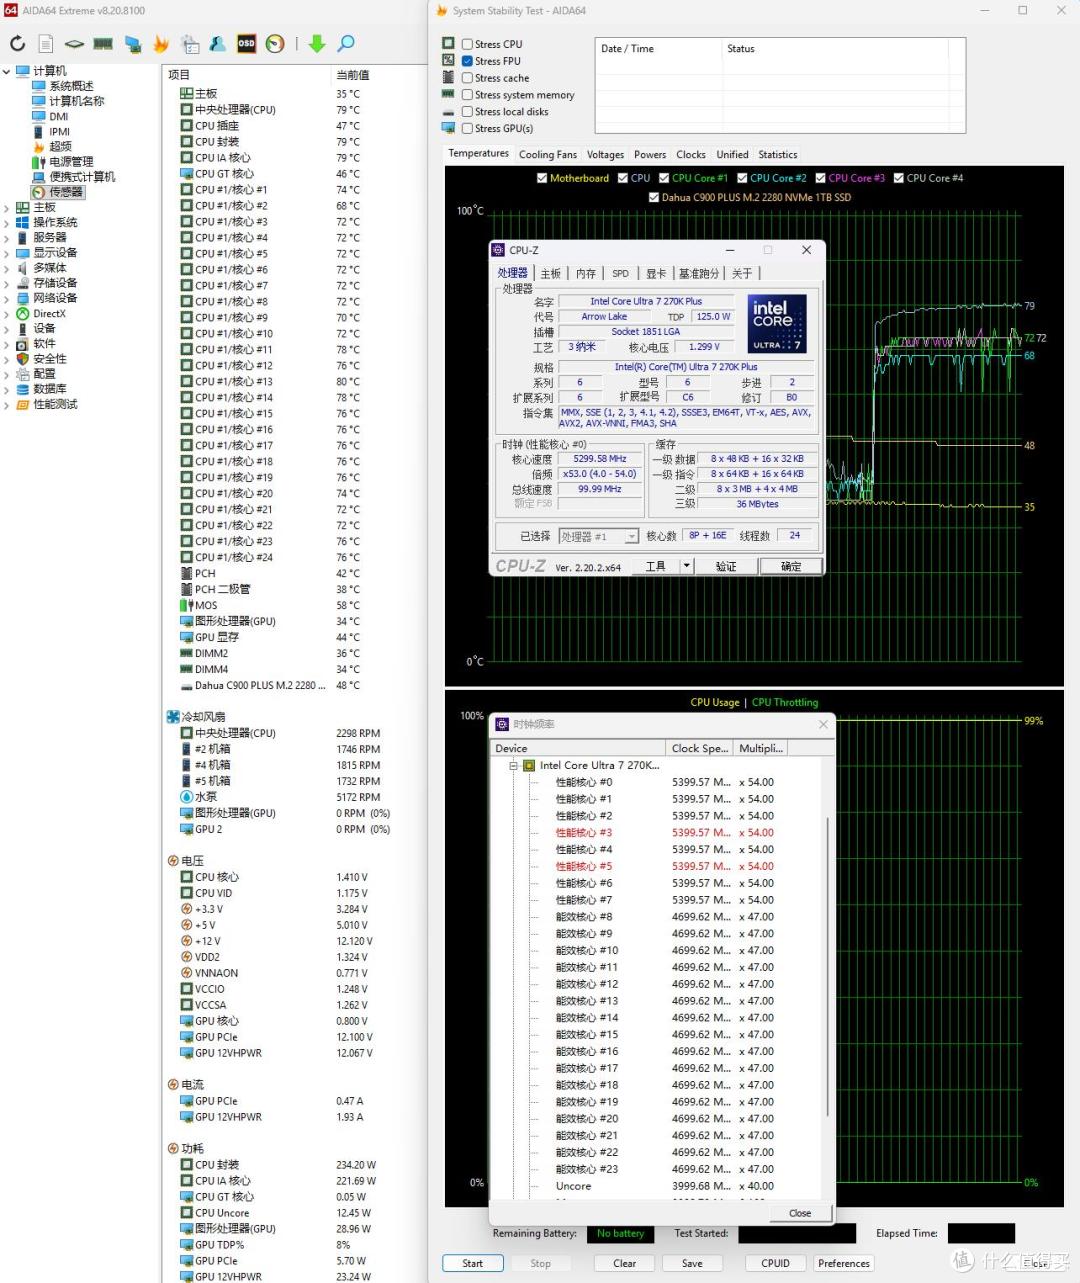Switch to the Cooling Fans tab
Screen dimensions: 1080x1283
(547, 154)
